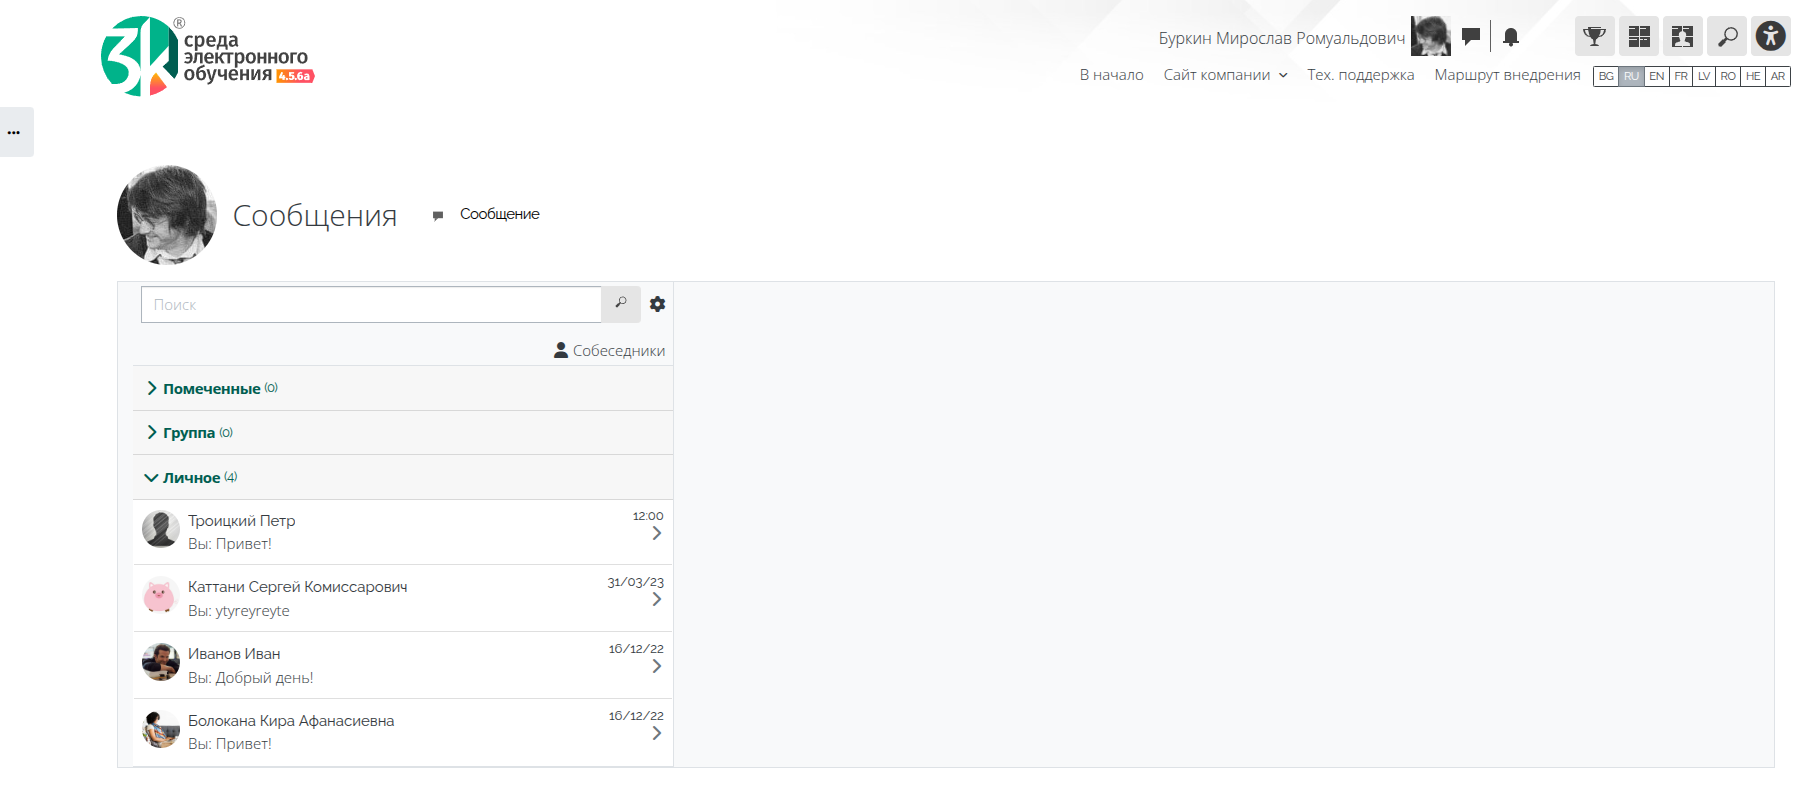The height and width of the screenshot is (785, 1812).
Task: Open the trophy achievements icon
Action: tap(1594, 37)
